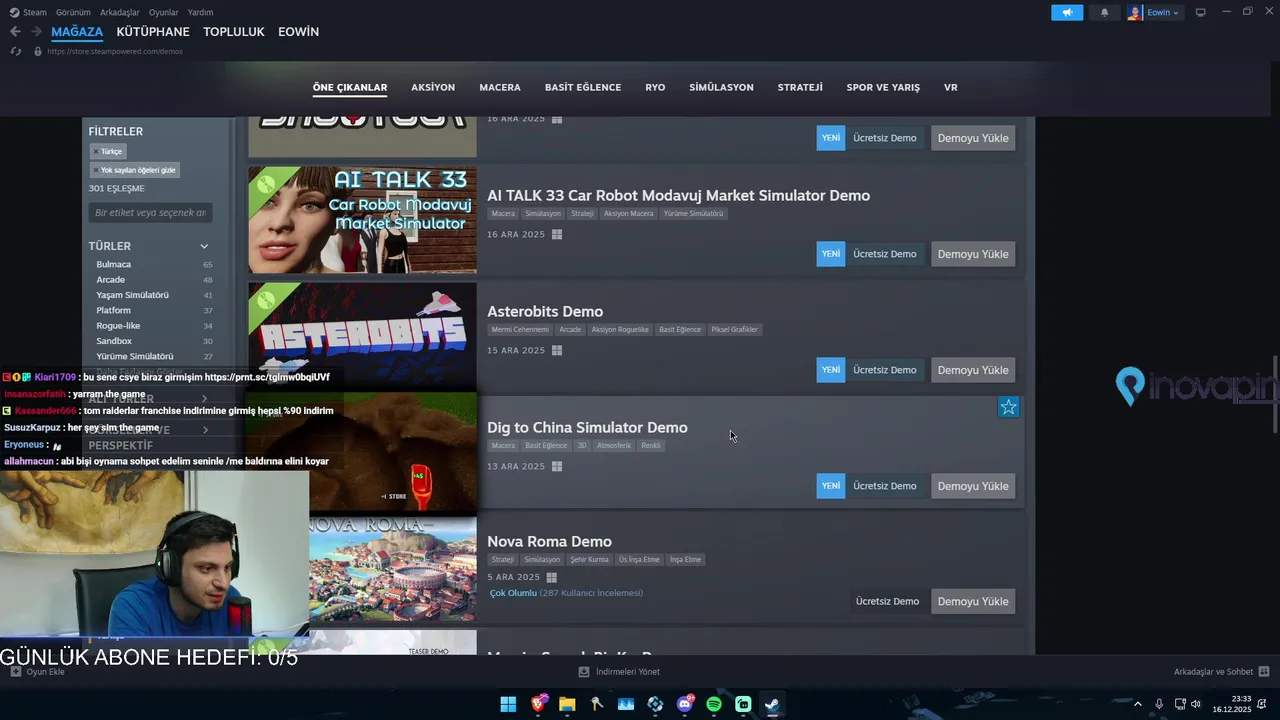Go back with the left arrow icon
The image size is (1280, 720).
pos(15,32)
